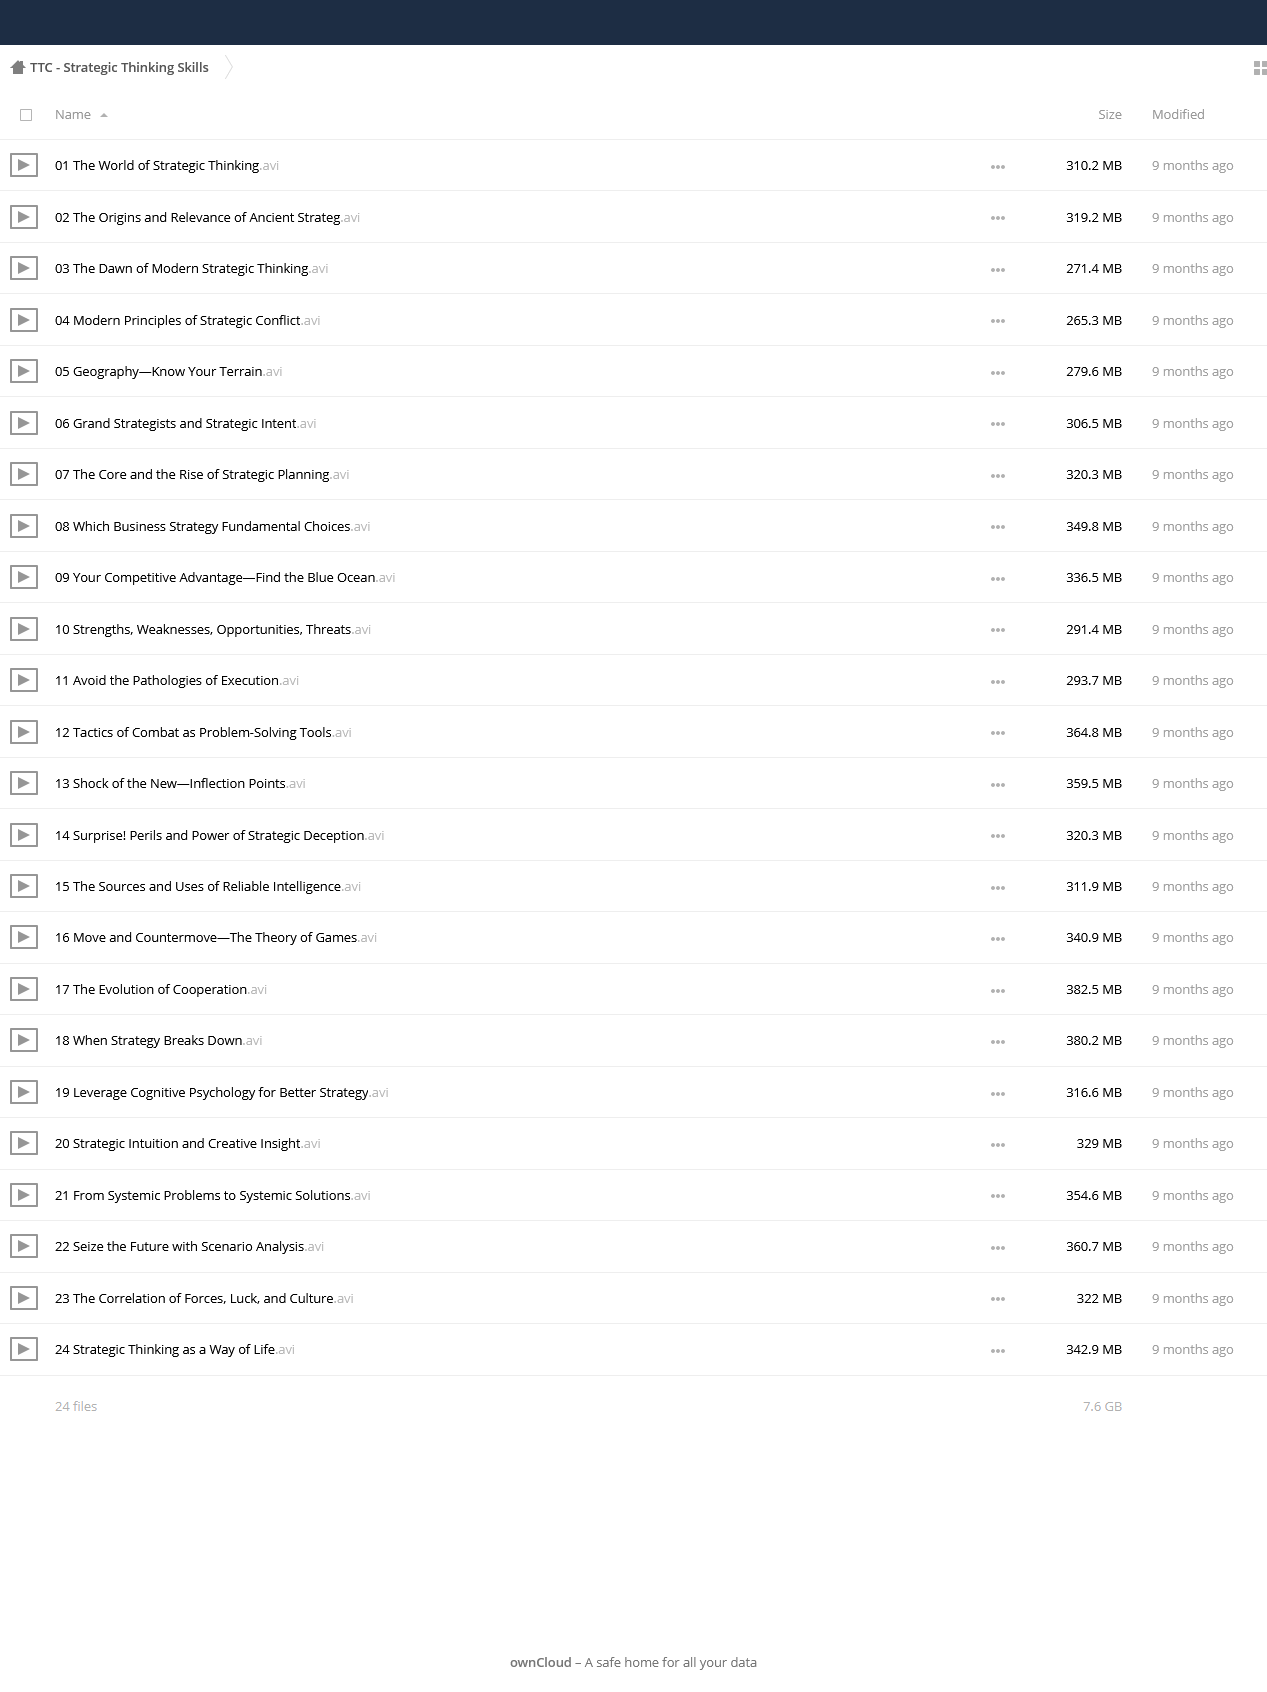
Task: Sort the file list by Size
Action: click(1110, 115)
